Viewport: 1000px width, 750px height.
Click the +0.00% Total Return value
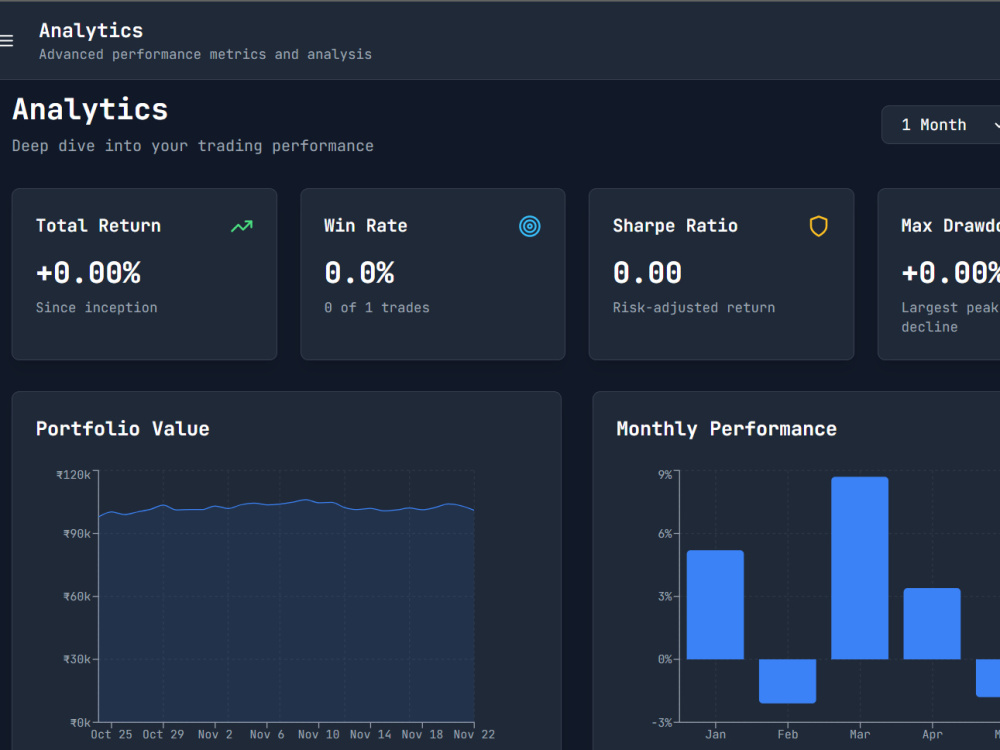coord(88,273)
